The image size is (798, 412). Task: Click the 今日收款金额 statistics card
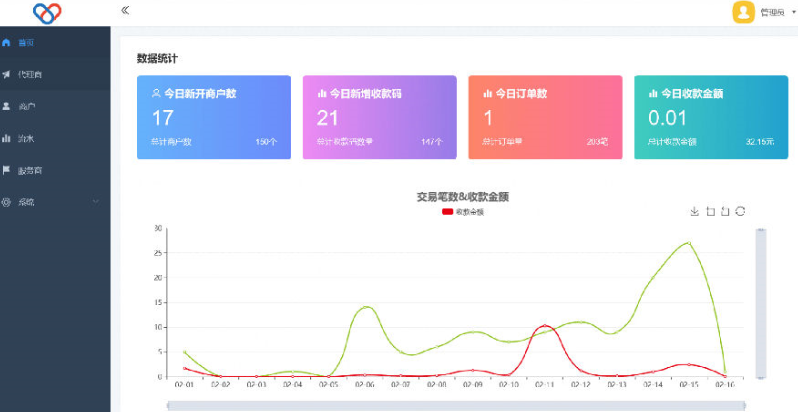(710, 117)
